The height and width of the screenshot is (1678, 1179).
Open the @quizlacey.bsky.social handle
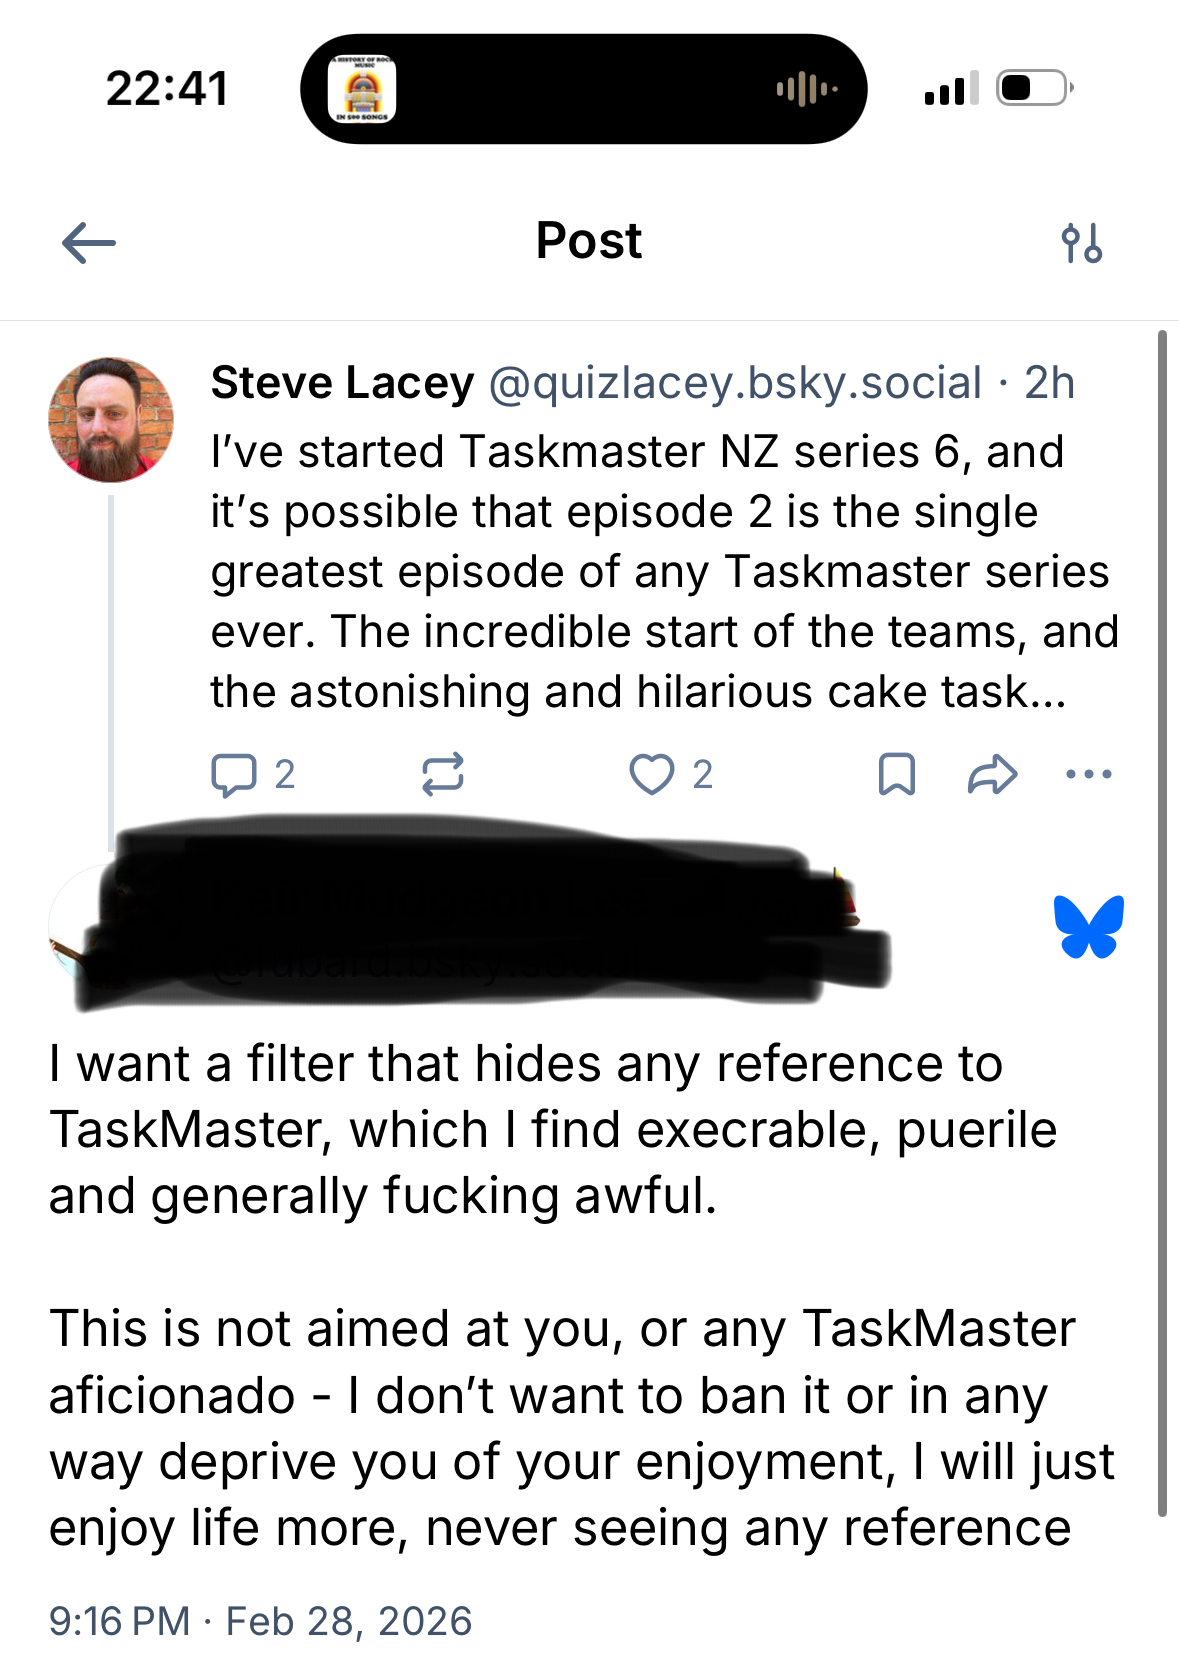pyautogui.click(x=735, y=383)
